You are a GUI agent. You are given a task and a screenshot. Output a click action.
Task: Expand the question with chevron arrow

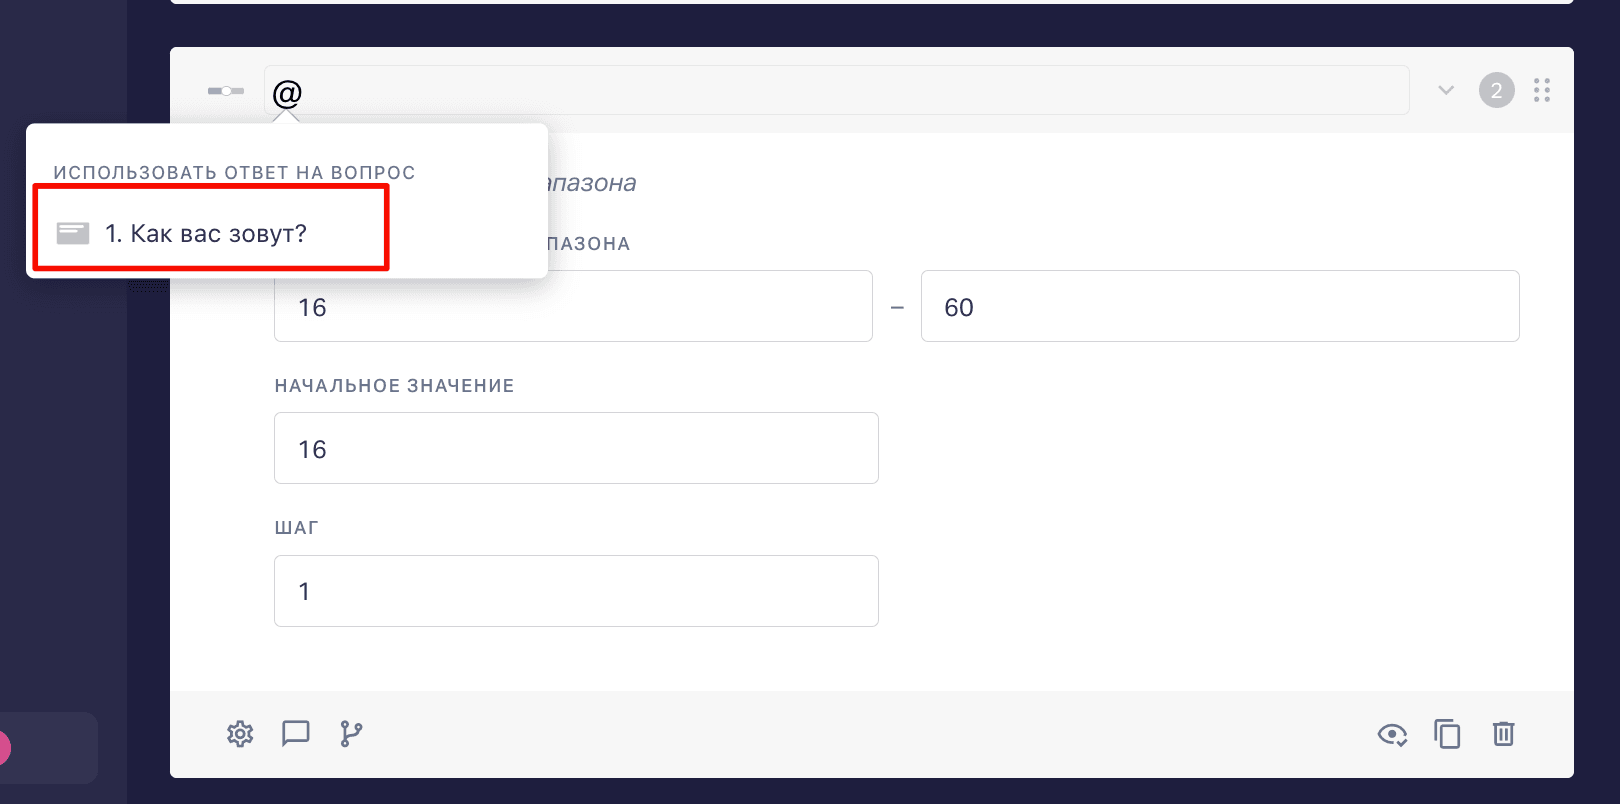pyautogui.click(x=1446, y=91)
